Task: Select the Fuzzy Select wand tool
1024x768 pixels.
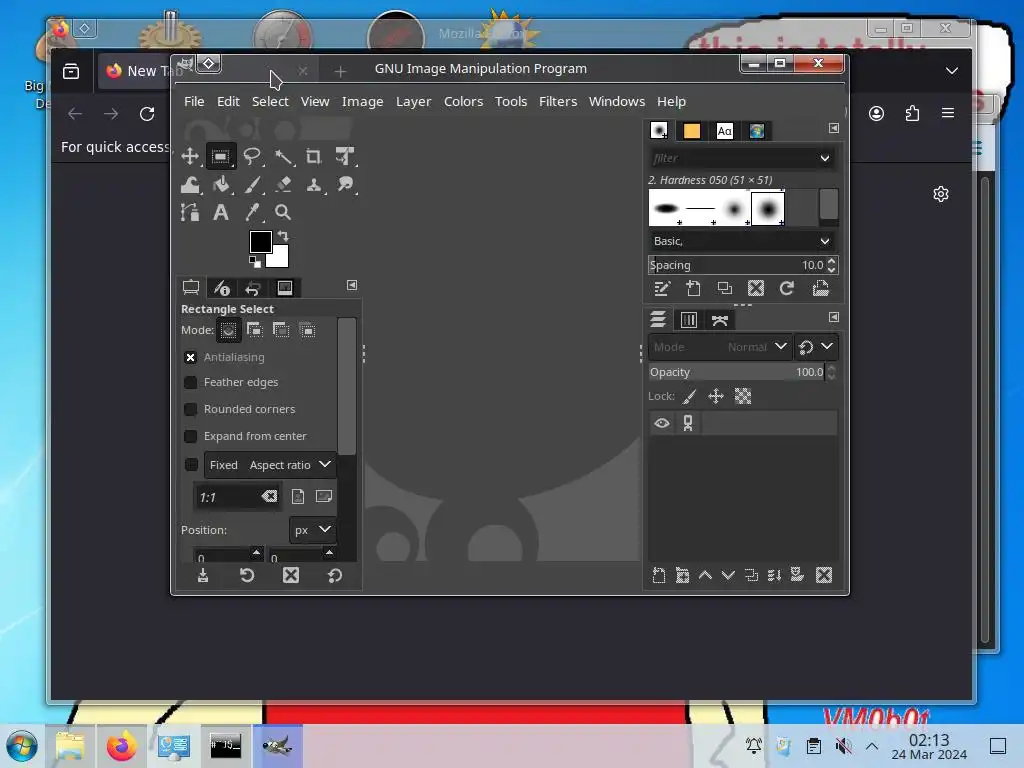Action: coord(283,156)
